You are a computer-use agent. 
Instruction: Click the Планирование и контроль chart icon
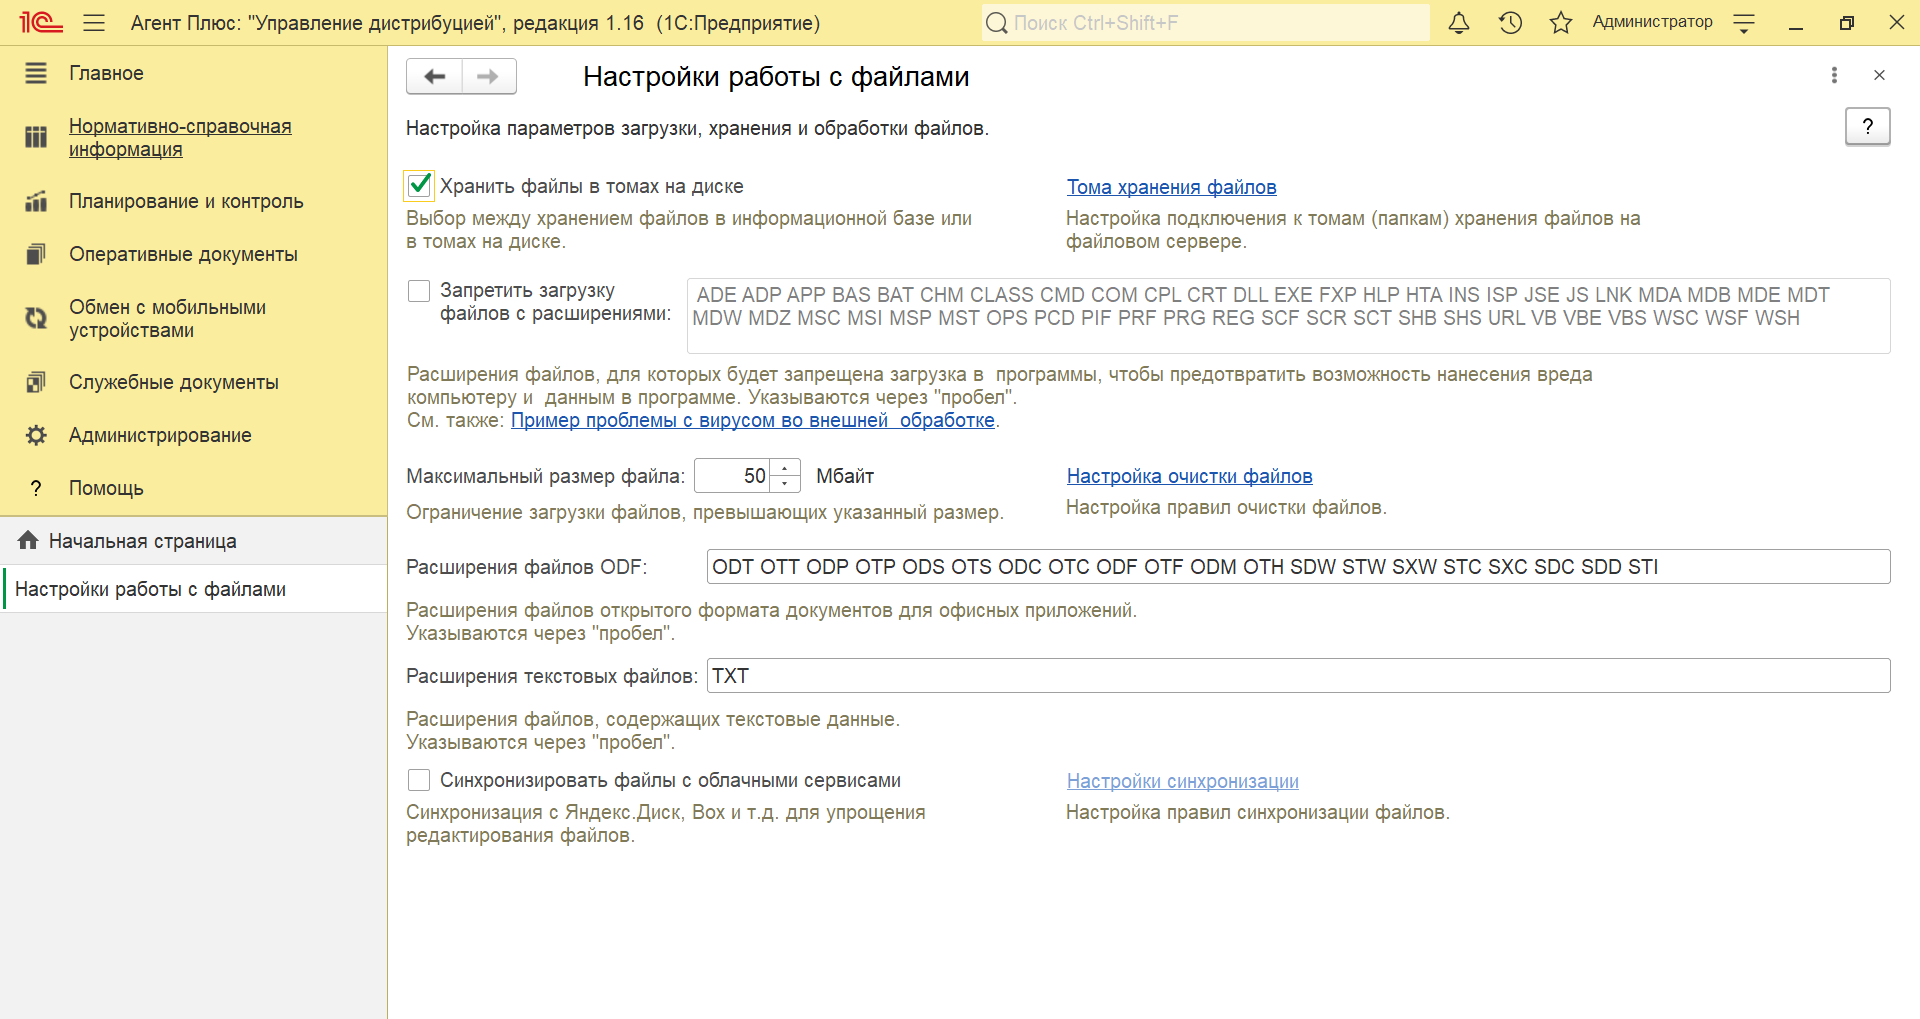tap(36, 201)
